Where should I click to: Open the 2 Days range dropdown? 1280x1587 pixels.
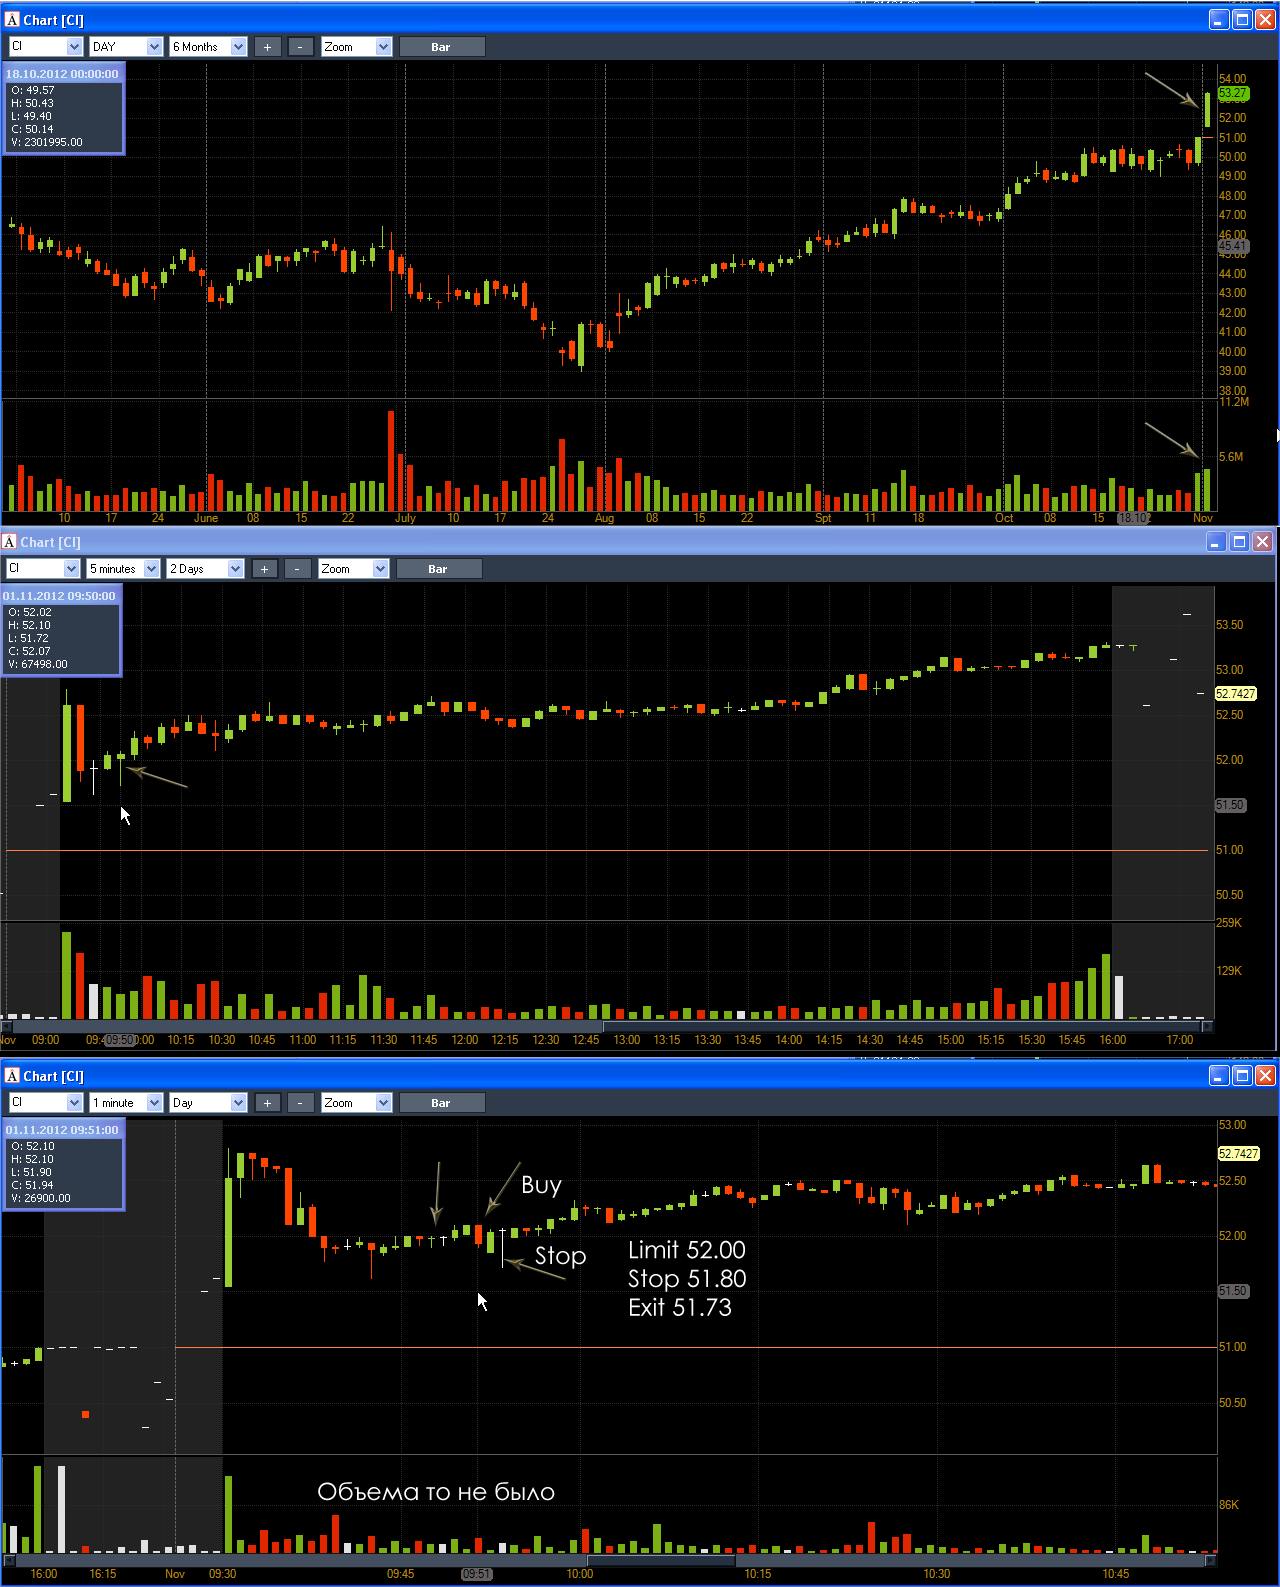tap(235, 569)
